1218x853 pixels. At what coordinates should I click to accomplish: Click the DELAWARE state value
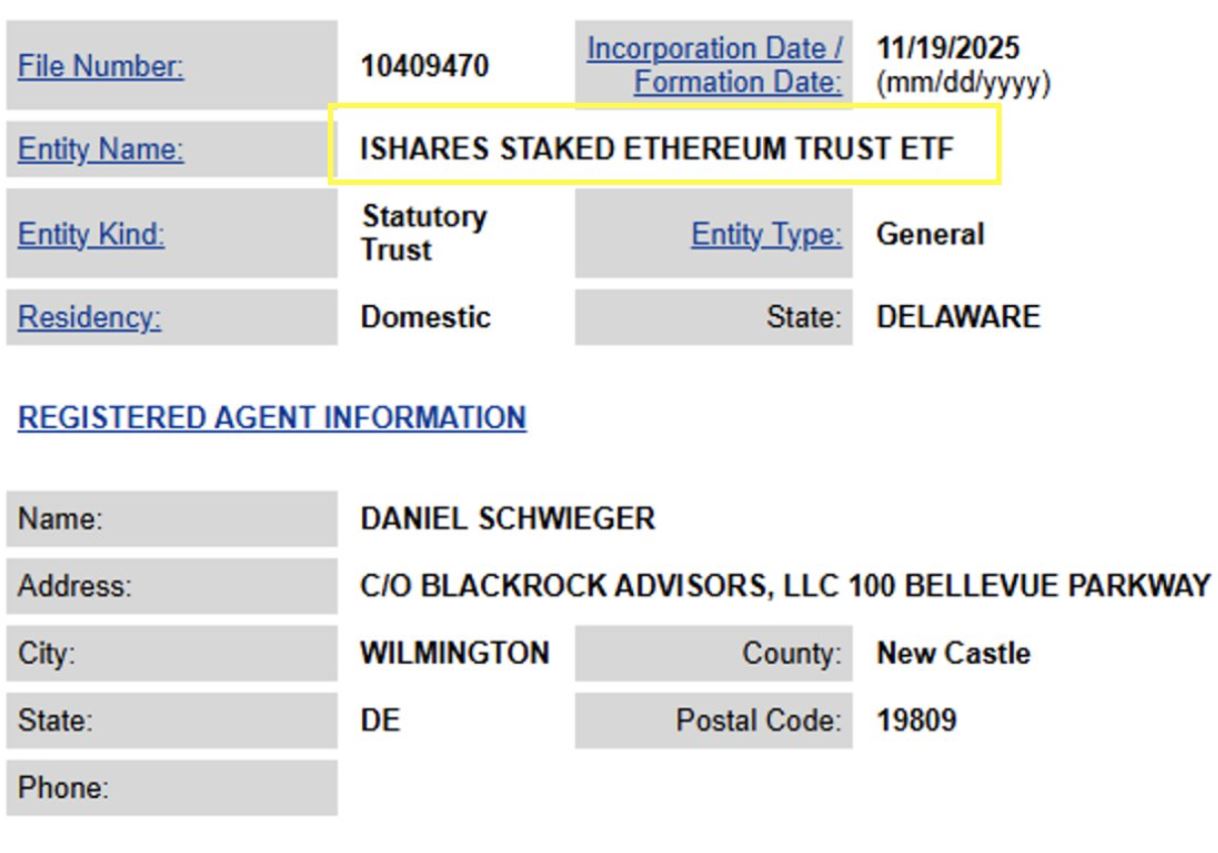[958, 318]
